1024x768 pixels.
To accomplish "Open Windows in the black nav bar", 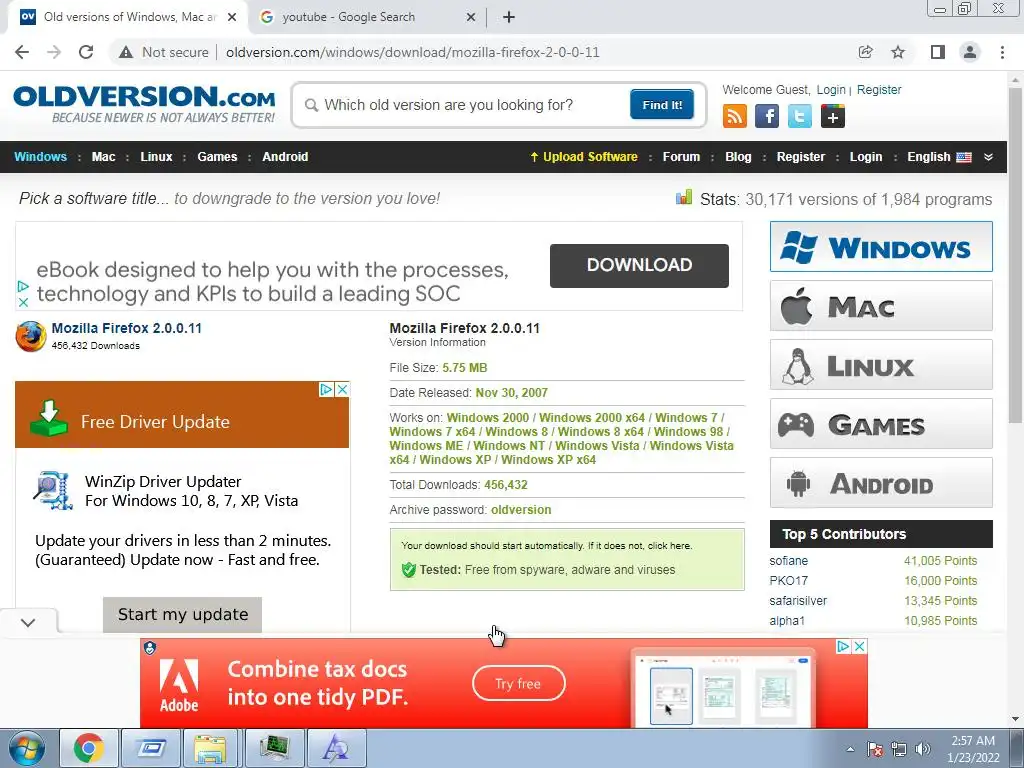I will (x=40, y=157).
